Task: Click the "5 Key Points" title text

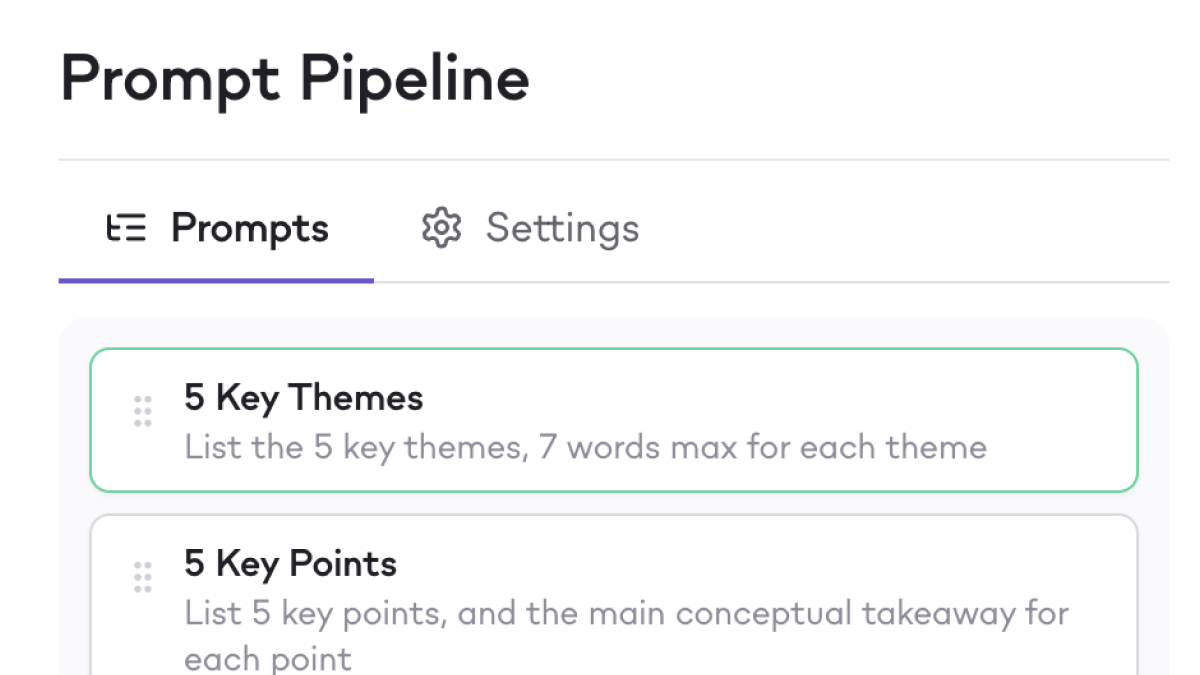Action: coord(291,564)
